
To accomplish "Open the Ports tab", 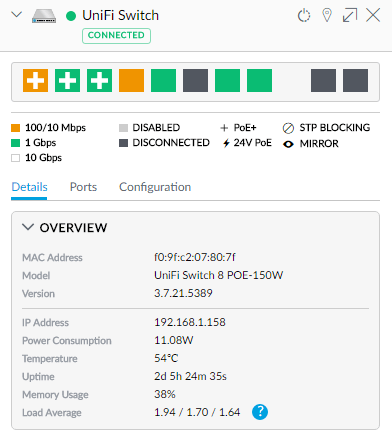I will [x=83, y=187].
